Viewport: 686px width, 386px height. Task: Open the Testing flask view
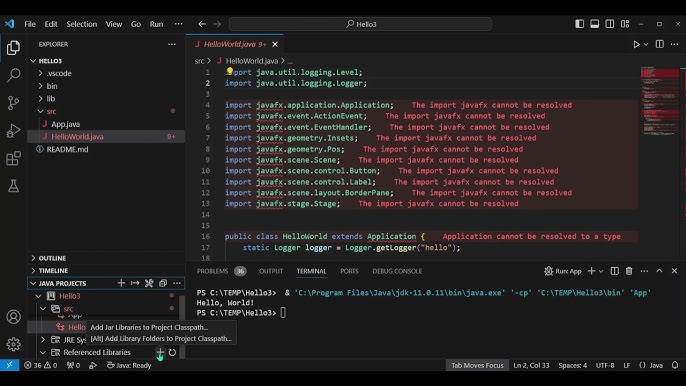point(14,186)
